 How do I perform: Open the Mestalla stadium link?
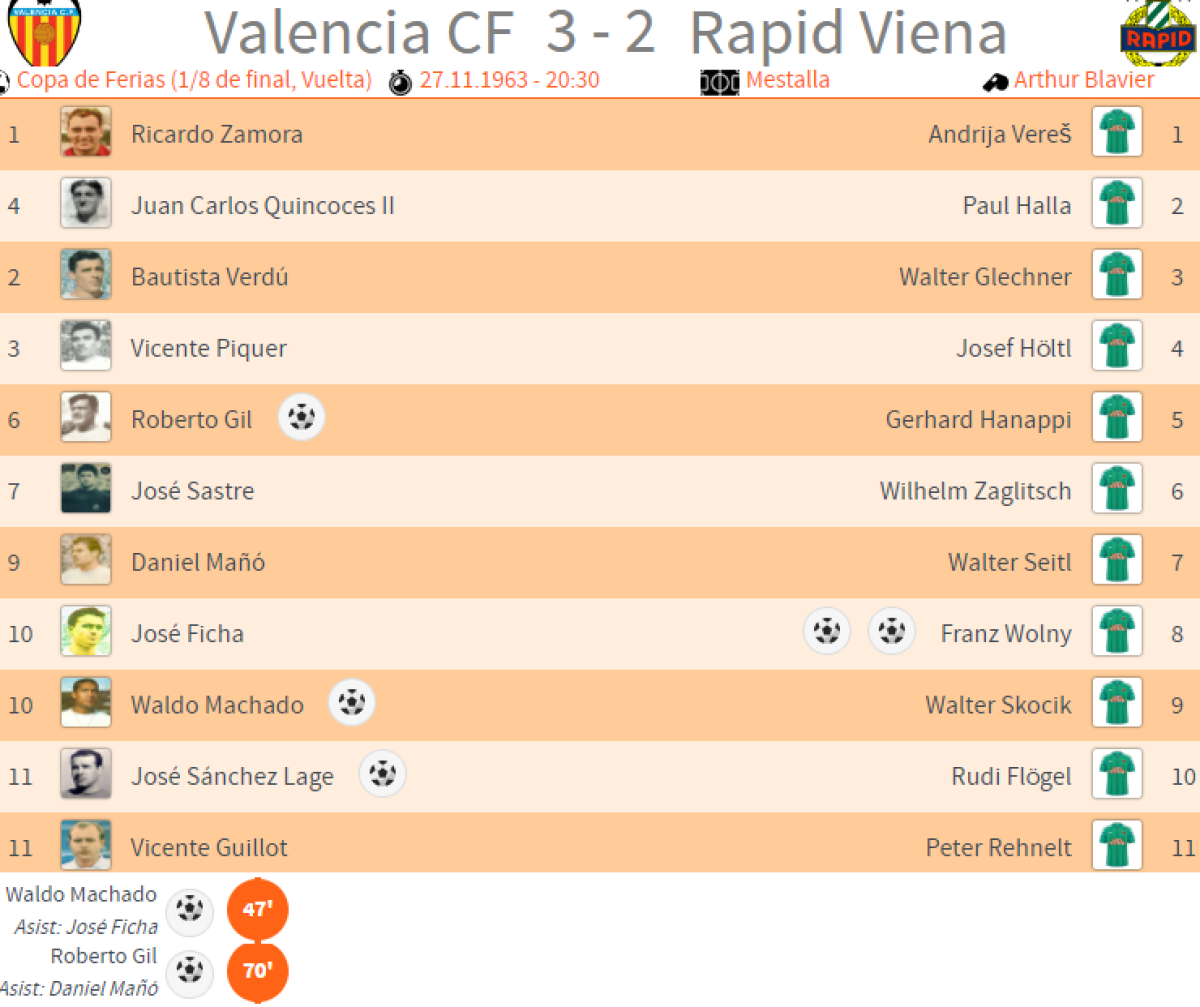[787, 80]
